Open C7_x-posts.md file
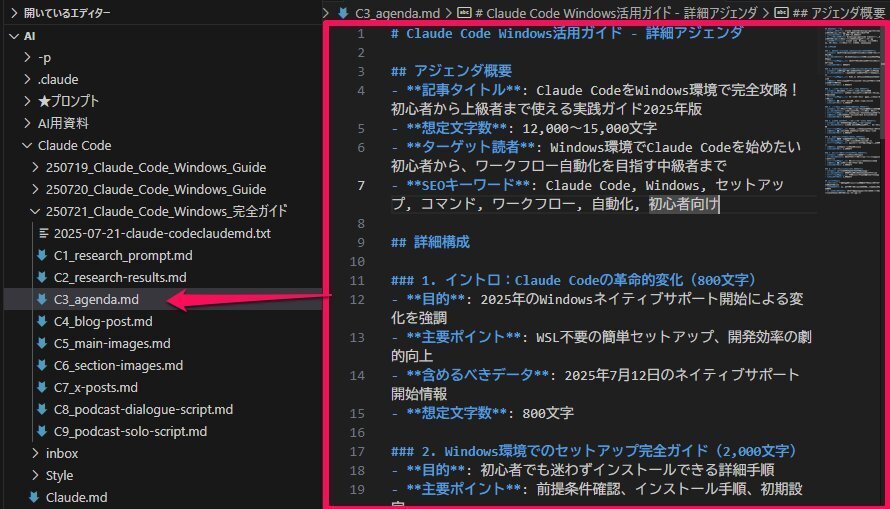Viewport: 890px width, 509px height. point(95,388)
